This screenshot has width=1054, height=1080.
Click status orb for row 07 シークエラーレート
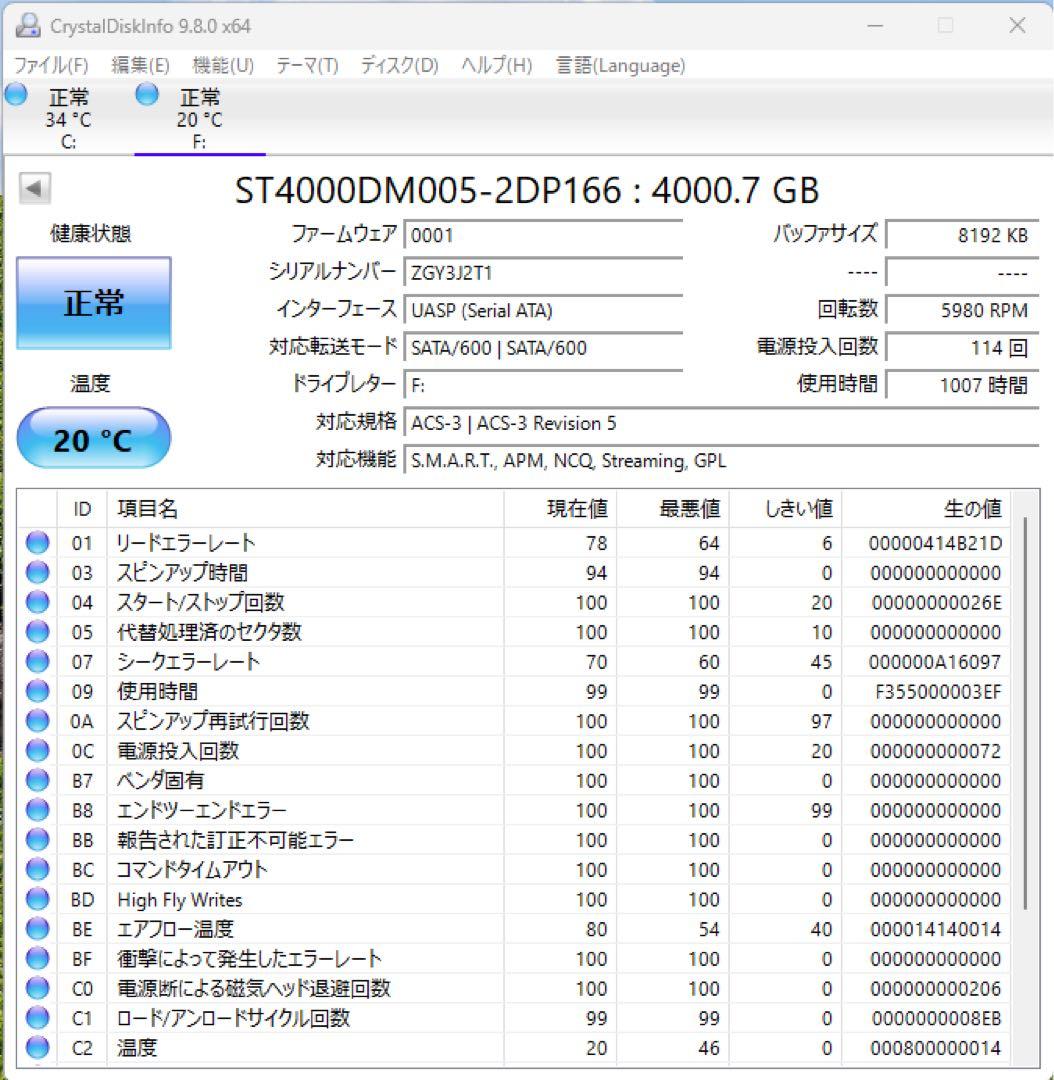pos(38,661)
